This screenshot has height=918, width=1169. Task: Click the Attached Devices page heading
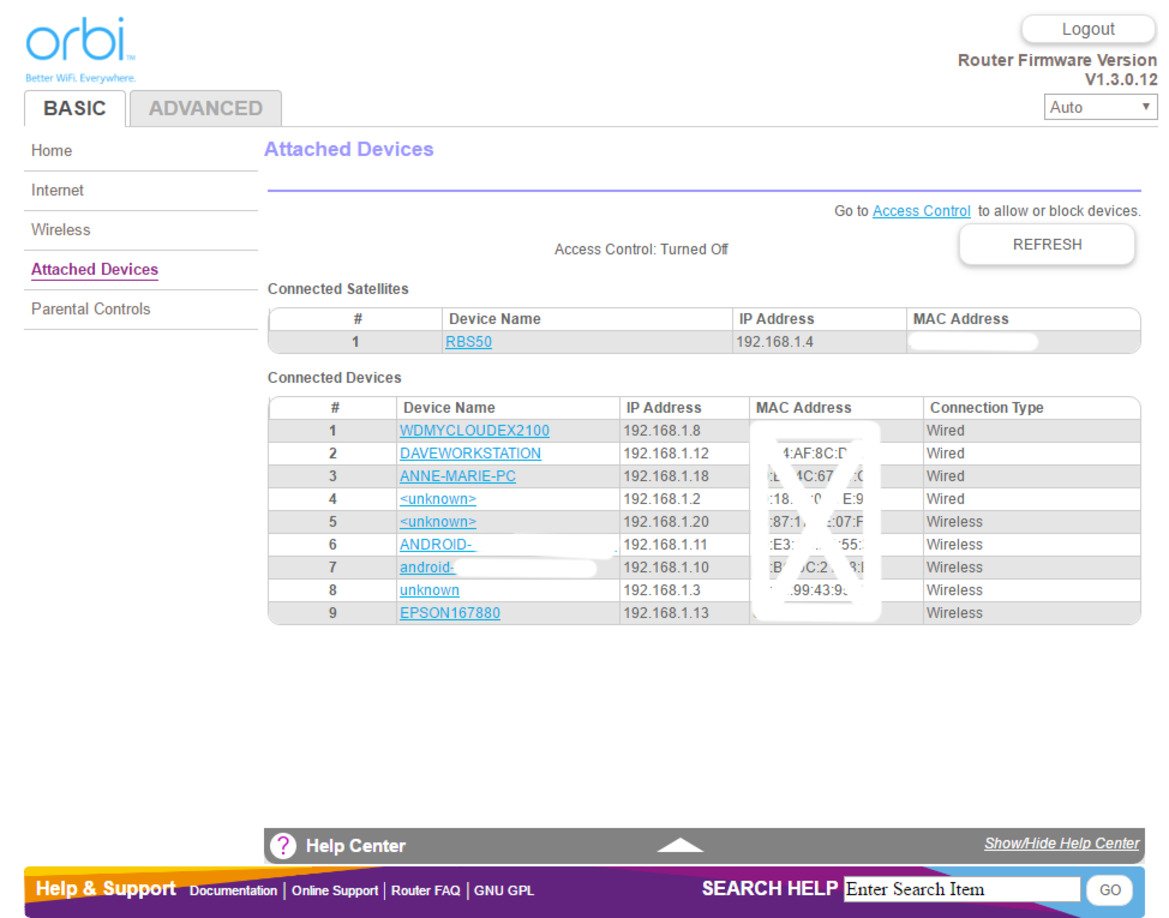[x=349, y=149]
